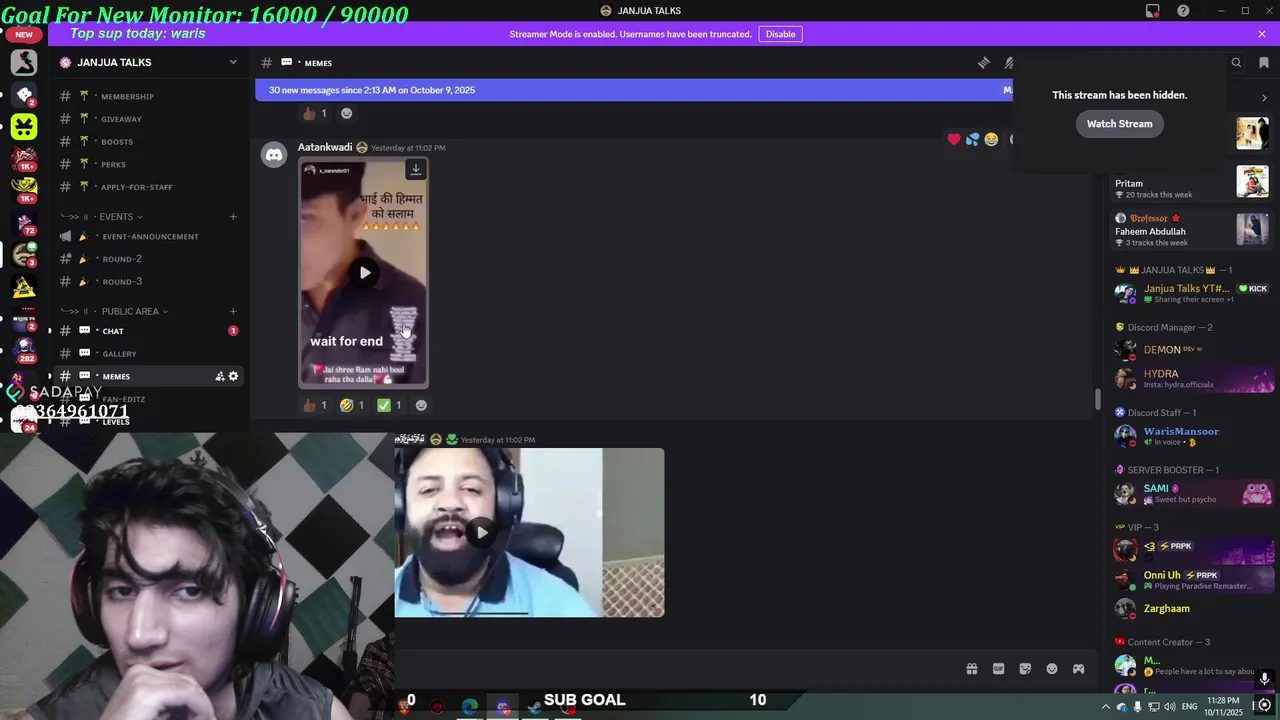Open the GIF picker
Screen dimensions: 1280x720
998,669
